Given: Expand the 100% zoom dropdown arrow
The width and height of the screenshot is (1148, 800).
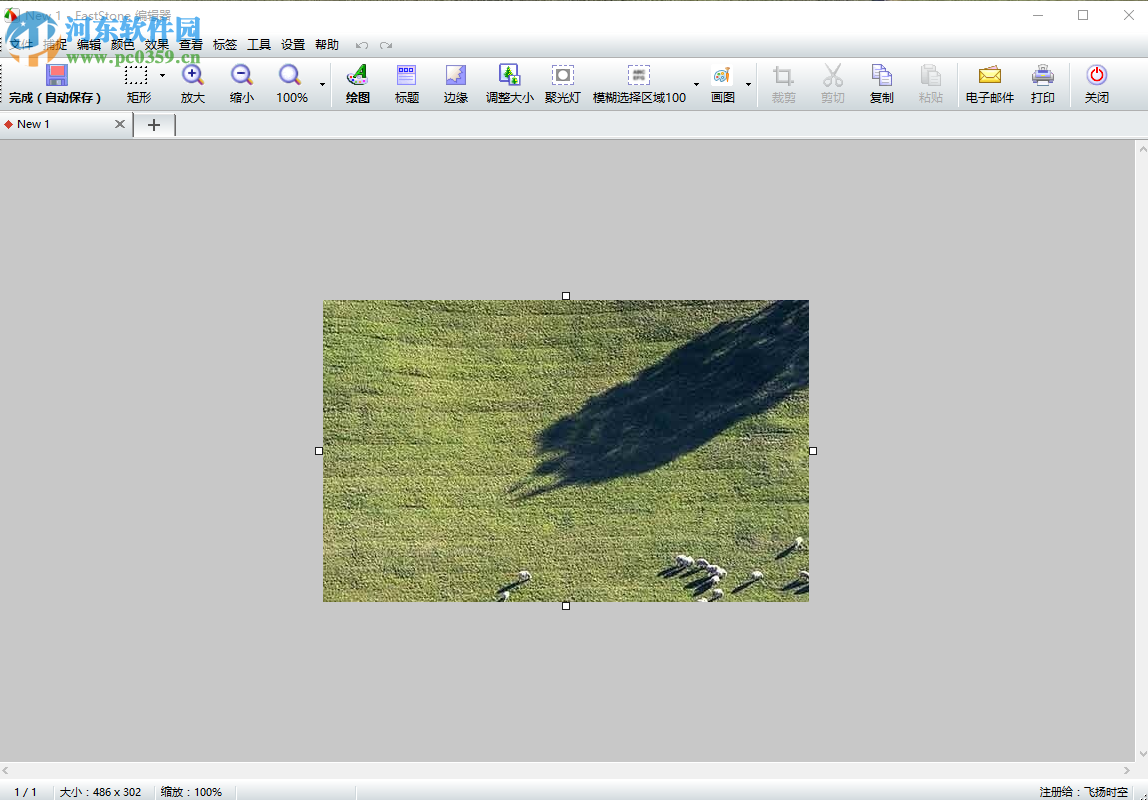Looking at the screenshot, I should pyautogui.click(x=322, y=84).
